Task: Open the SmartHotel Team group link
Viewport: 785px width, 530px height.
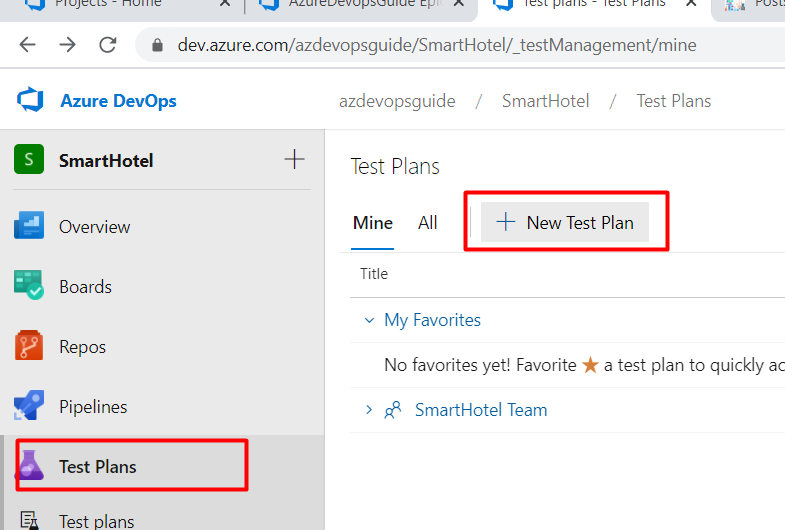Action: (481, 410)
